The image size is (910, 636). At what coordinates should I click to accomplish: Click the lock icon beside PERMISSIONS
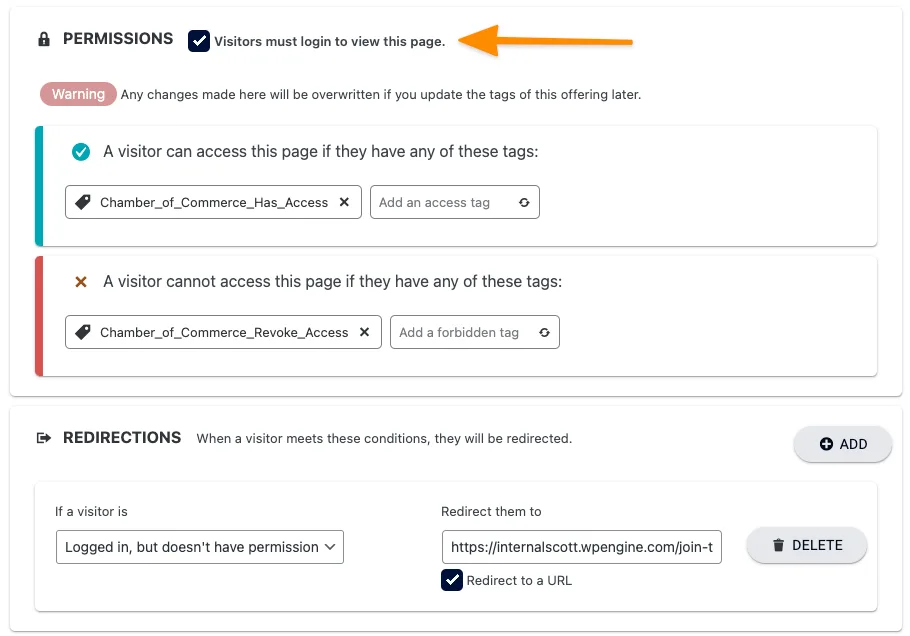[43, 38]
